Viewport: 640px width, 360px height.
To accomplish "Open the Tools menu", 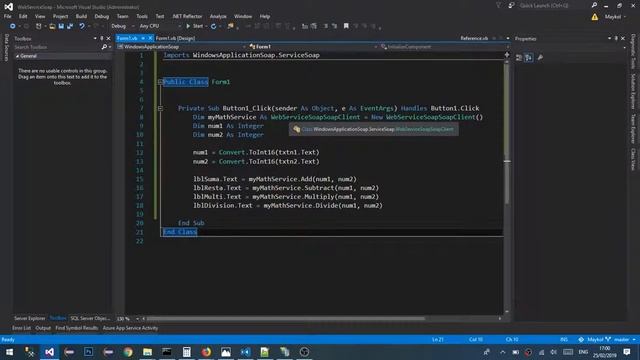I will point(142,16).
